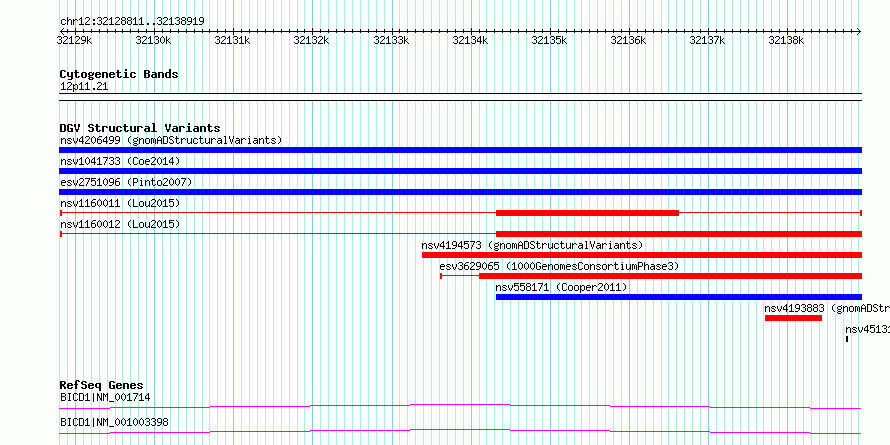Click the Cytogenetic Bands track title

tap(119, 74)
